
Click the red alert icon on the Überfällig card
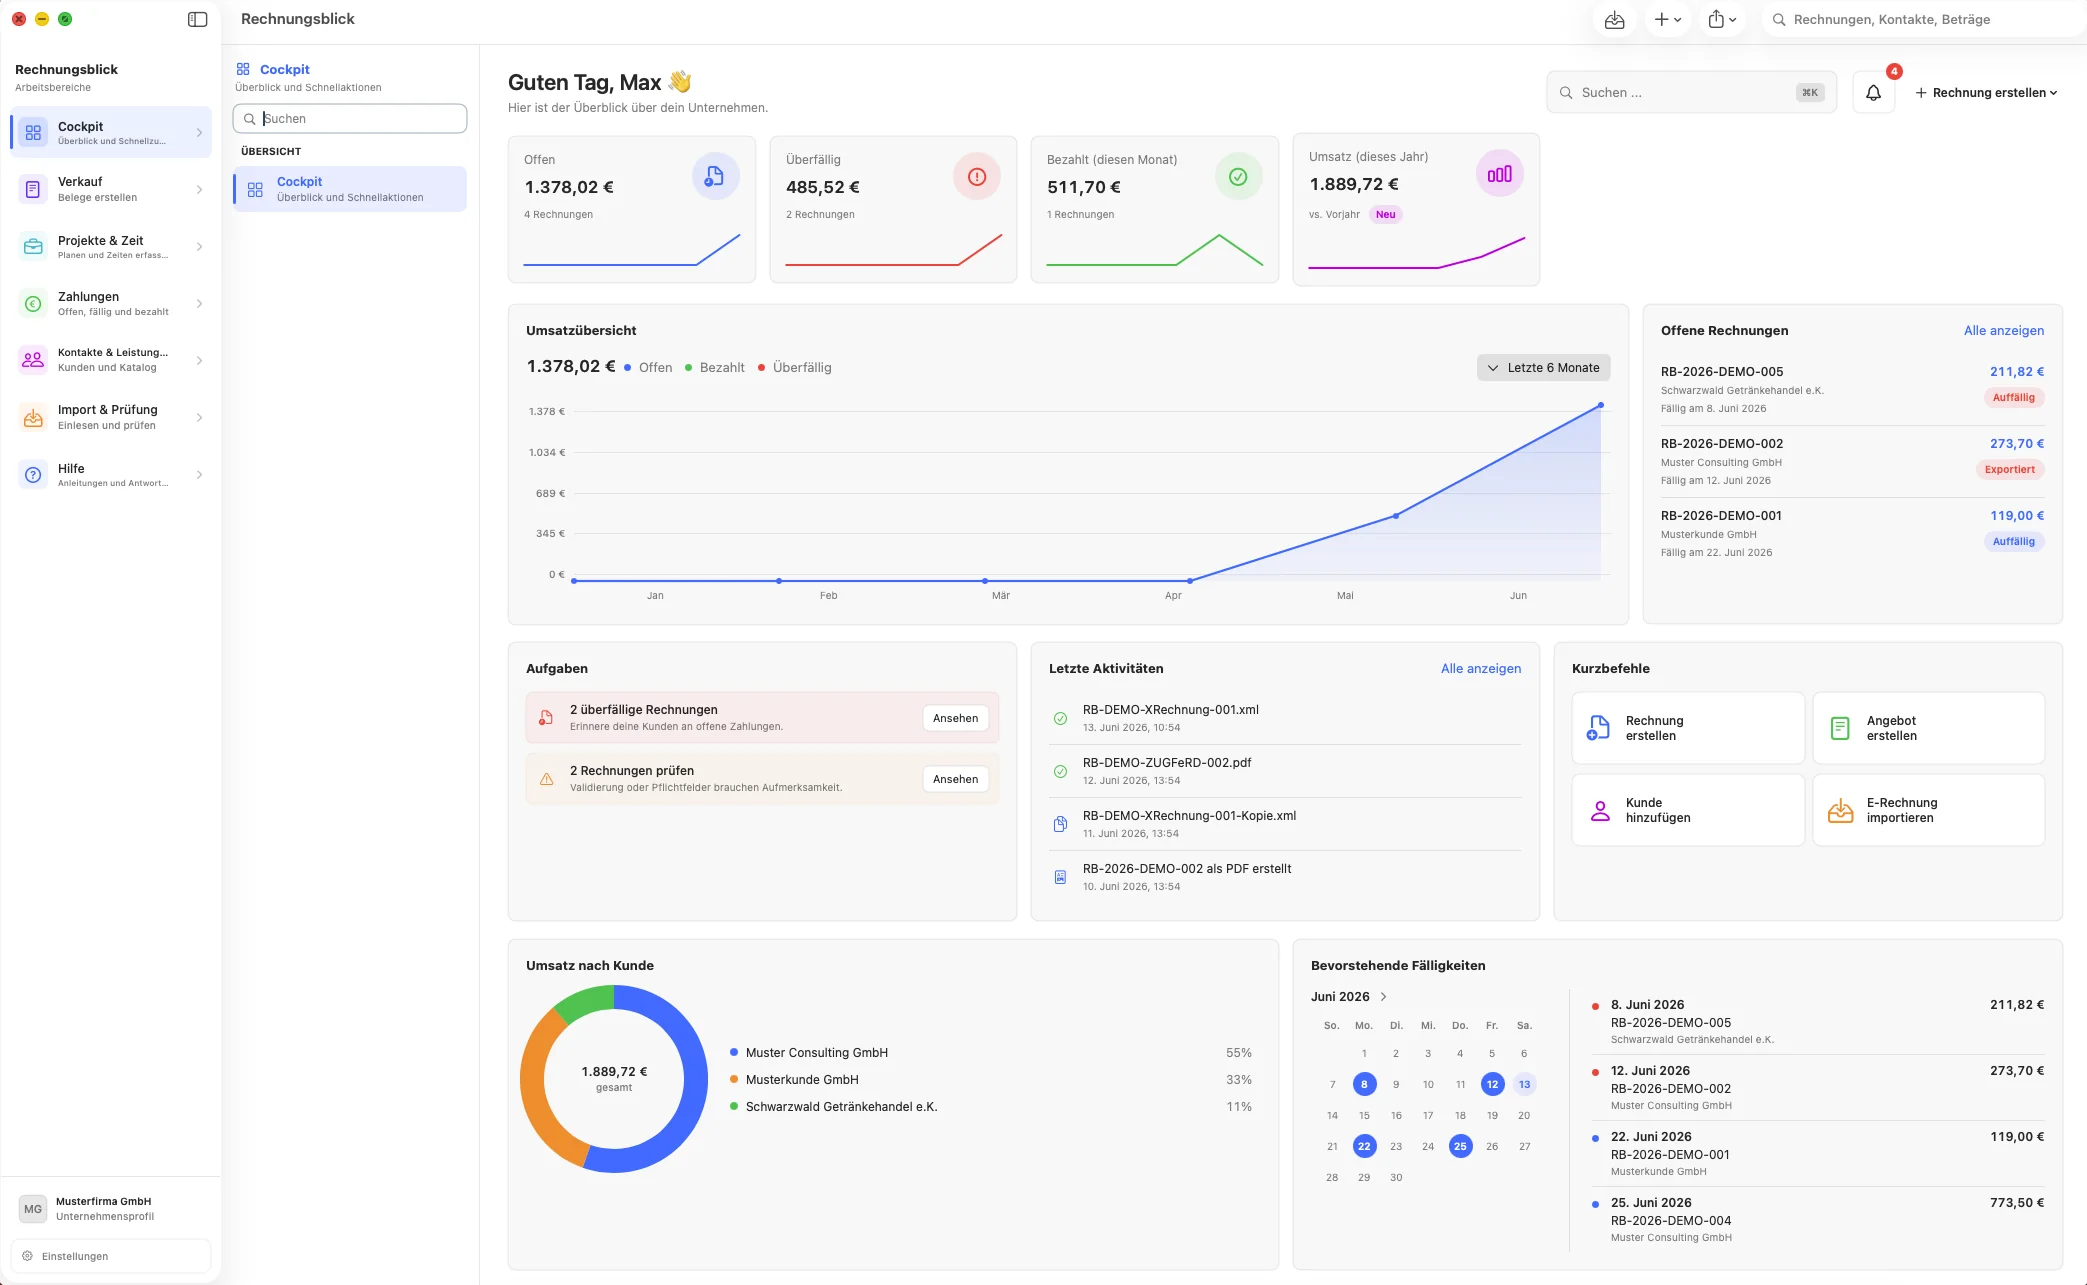[x=977, y=177]
